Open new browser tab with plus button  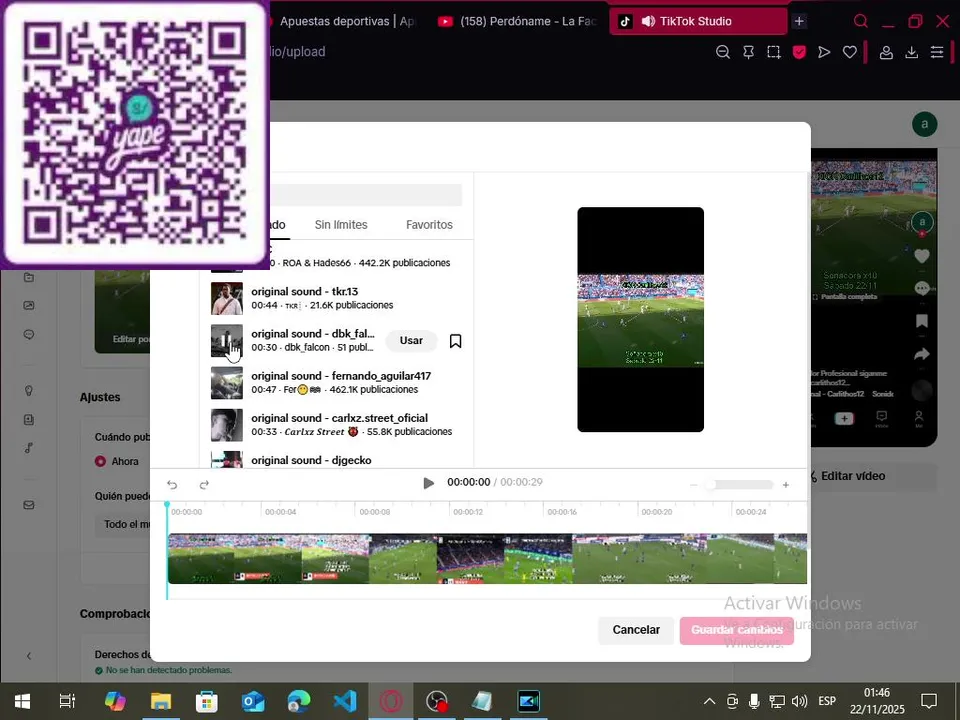pyautogui.click(x=799, y=21)
